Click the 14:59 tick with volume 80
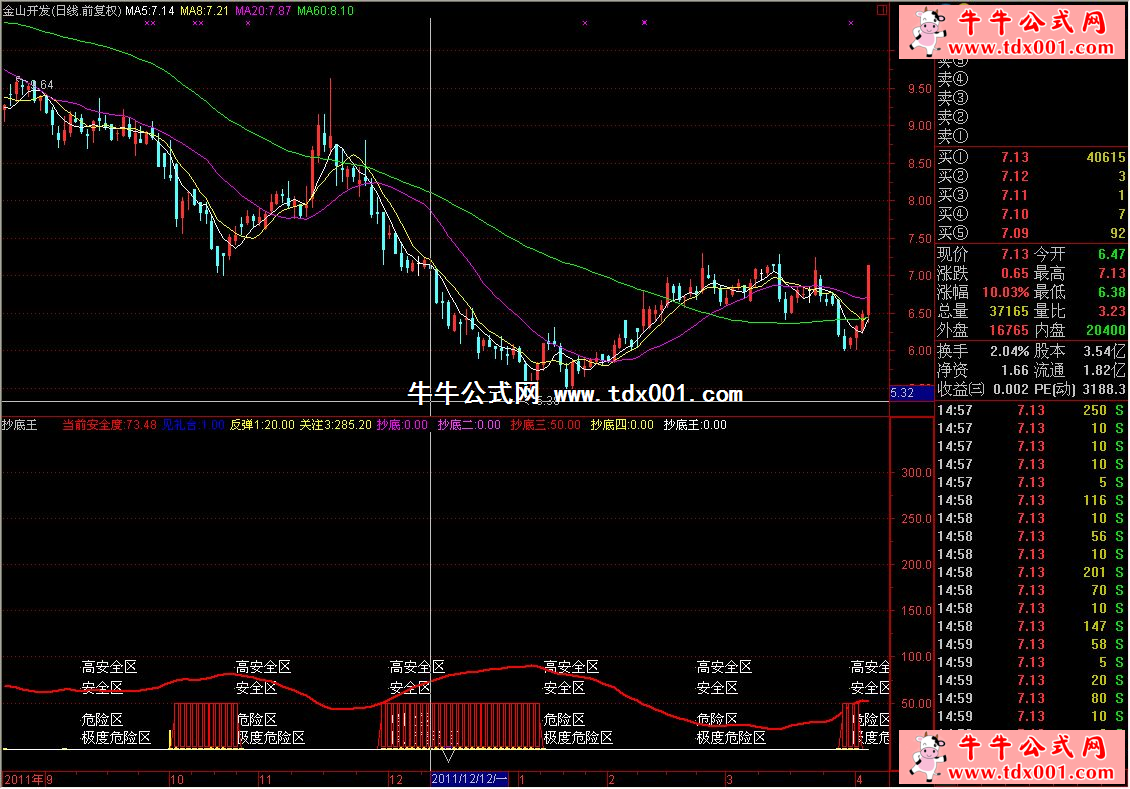This screenshot has width=1130, height=789. 1031,699
